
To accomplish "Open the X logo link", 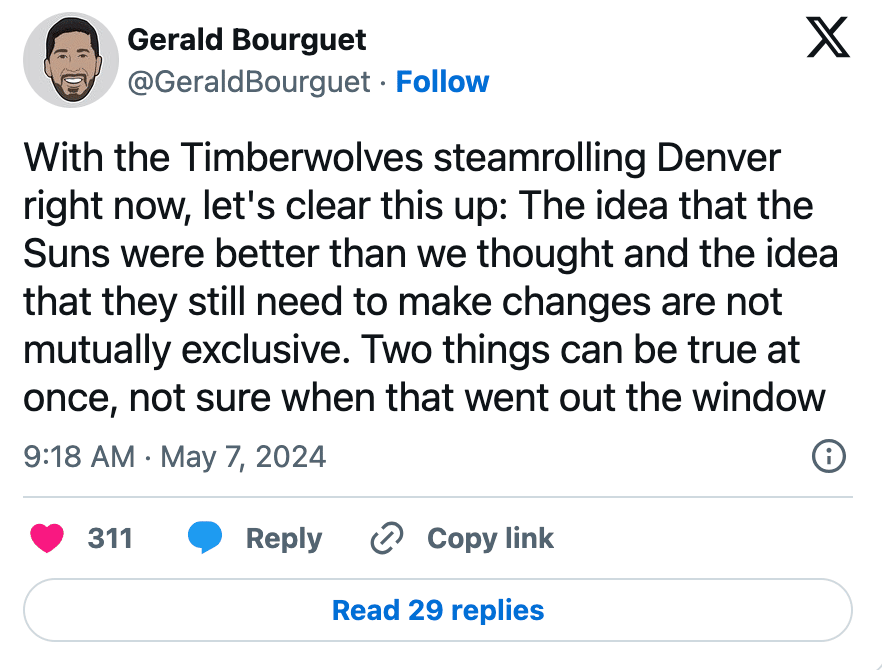I will tap(827, 37).
